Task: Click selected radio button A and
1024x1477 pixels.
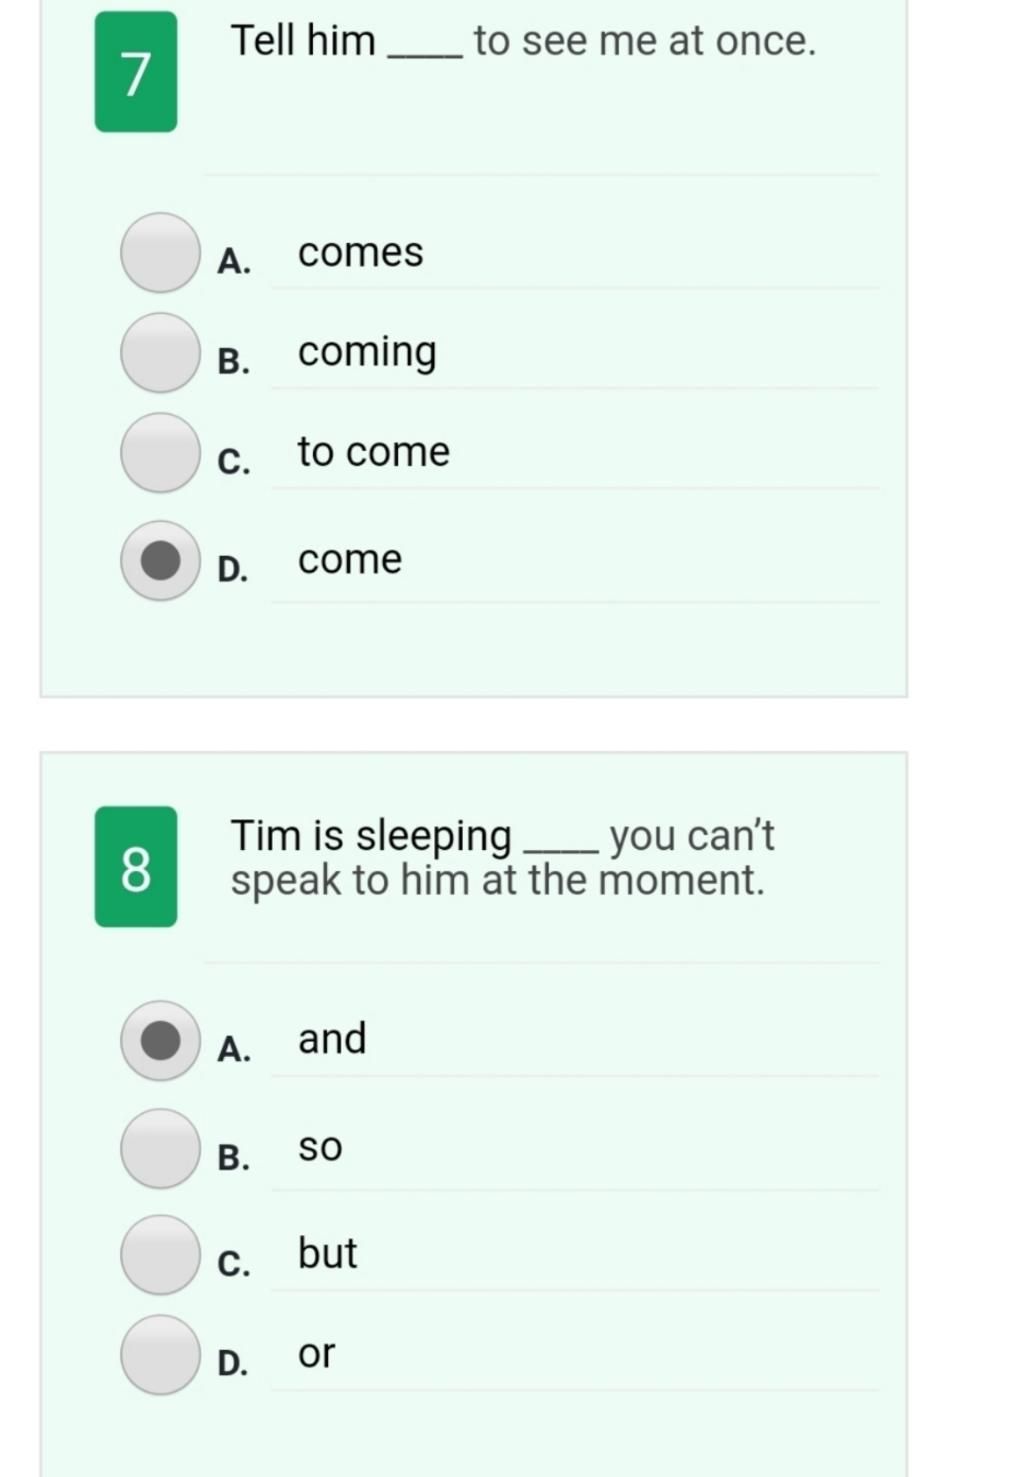Action: 160,1041
